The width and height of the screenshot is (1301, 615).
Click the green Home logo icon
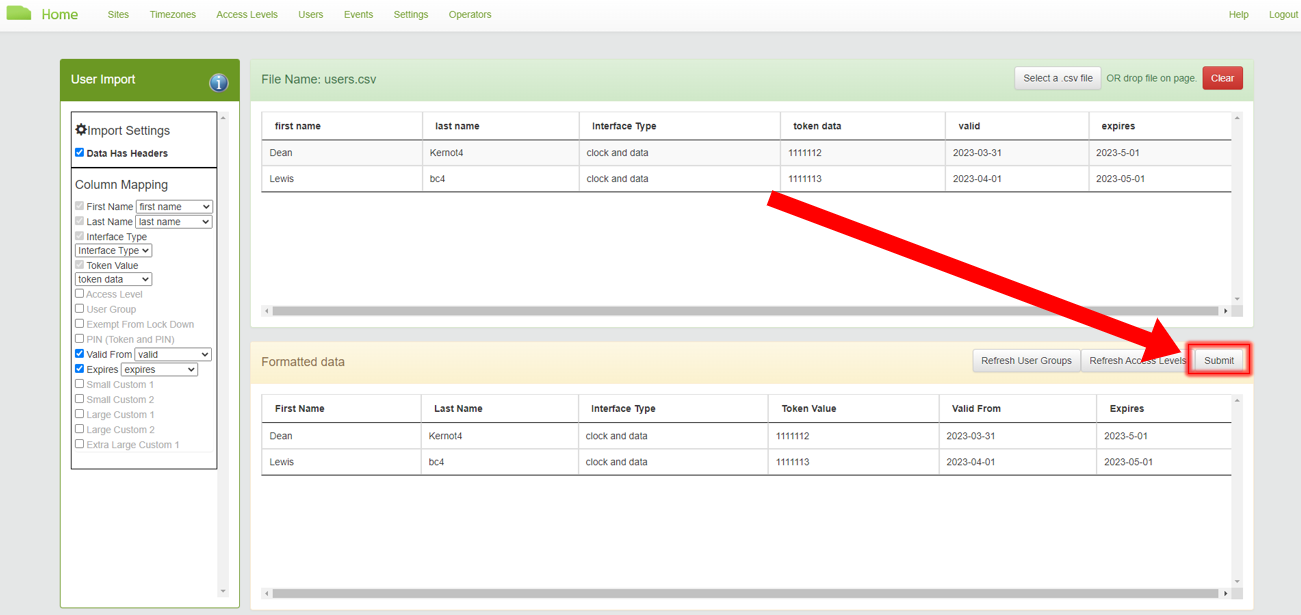pyautogui.click(x=19, y=14)
